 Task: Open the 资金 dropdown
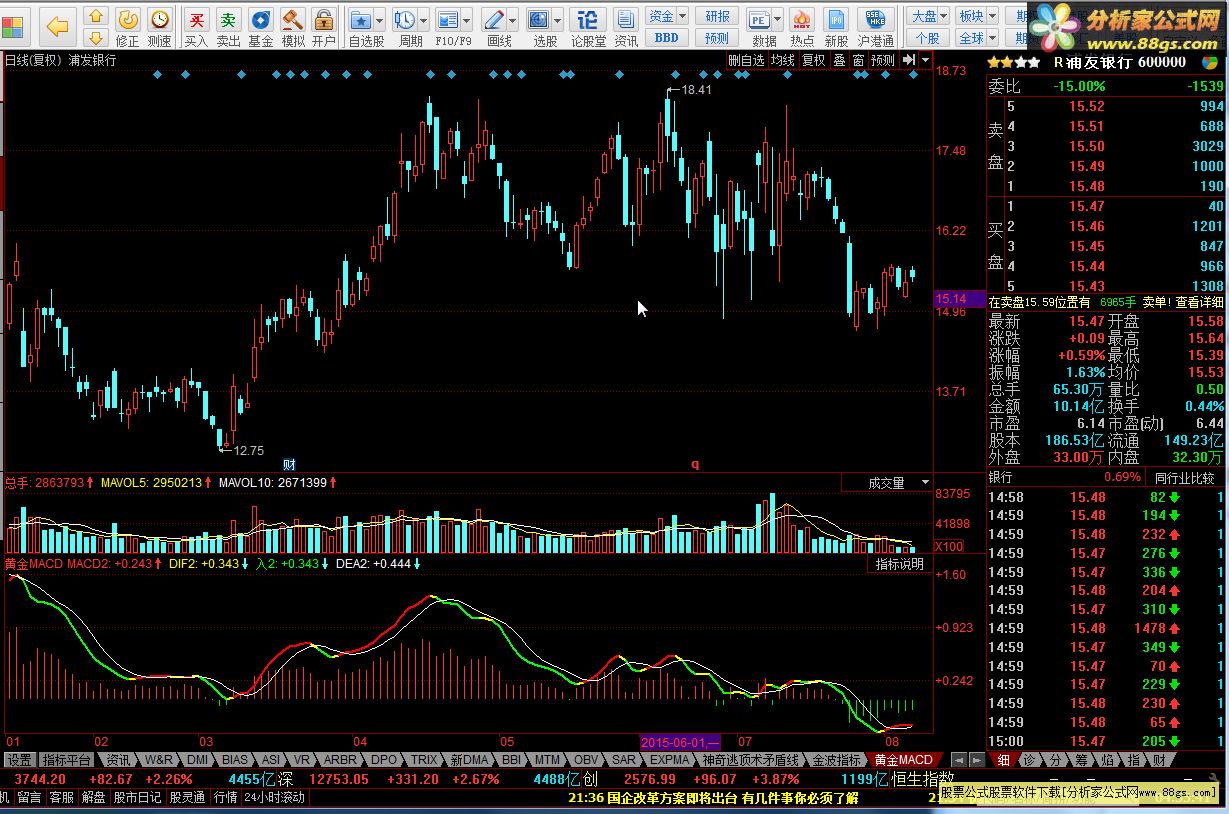(x=667, y=16)
